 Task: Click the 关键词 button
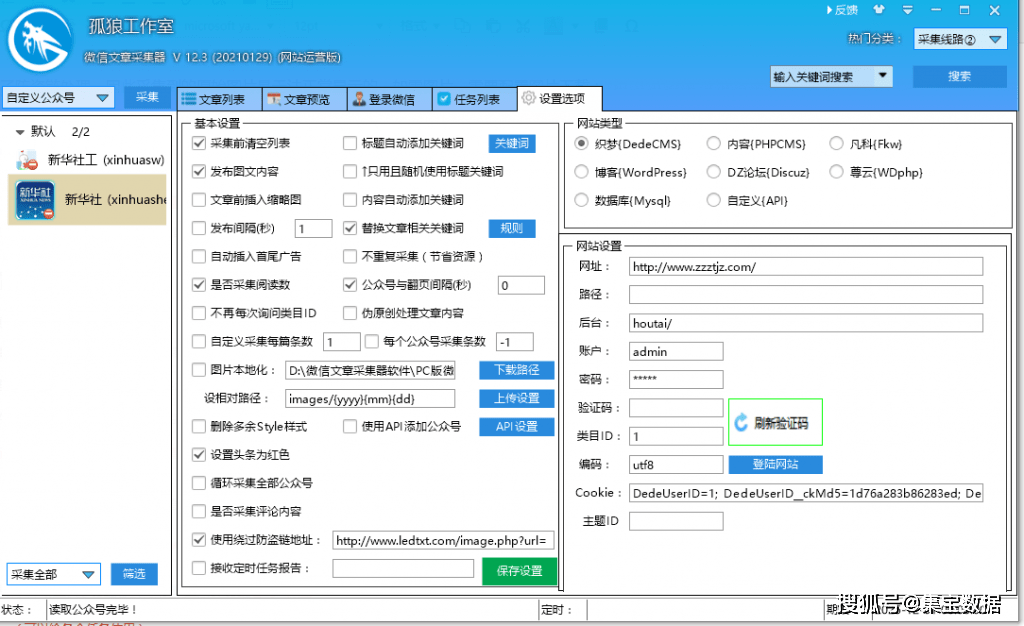click(x=512, y=143)
